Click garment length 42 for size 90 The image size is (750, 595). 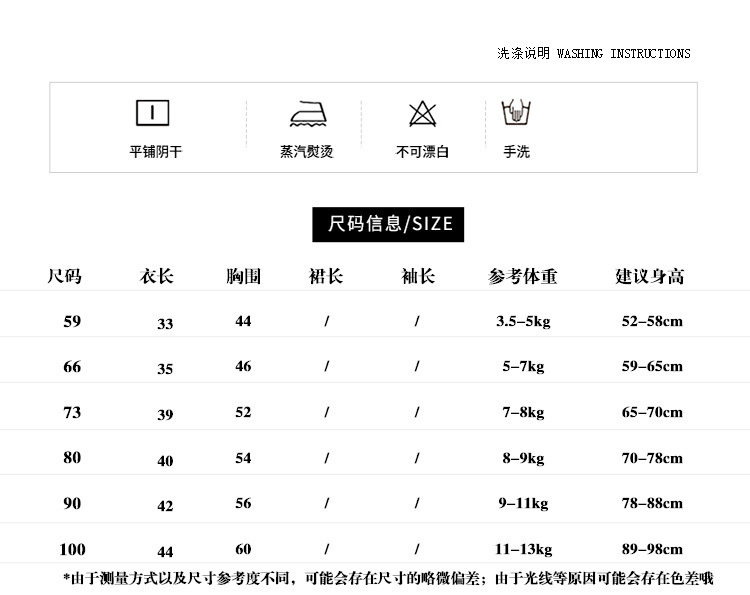pyautogui.click(x=165, y=506)
